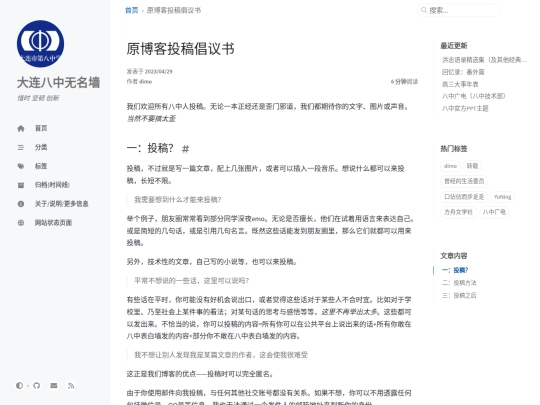Click the article title 原博客投稿倡议书
Viewport: 540px width, 405px height.
(180, 49)
